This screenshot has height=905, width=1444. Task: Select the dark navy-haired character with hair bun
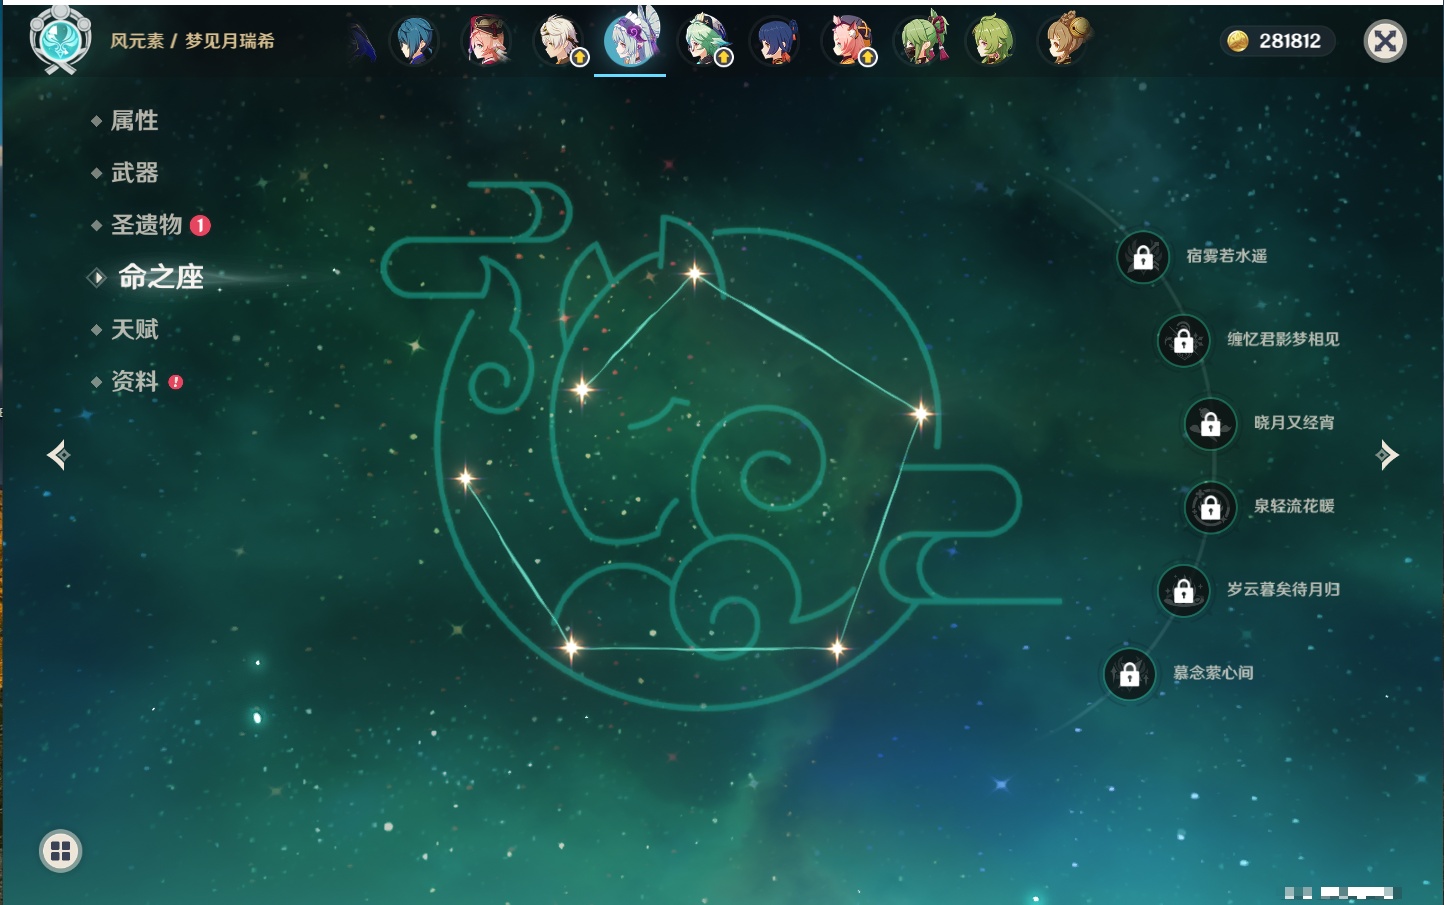click(x=776, y=41)
